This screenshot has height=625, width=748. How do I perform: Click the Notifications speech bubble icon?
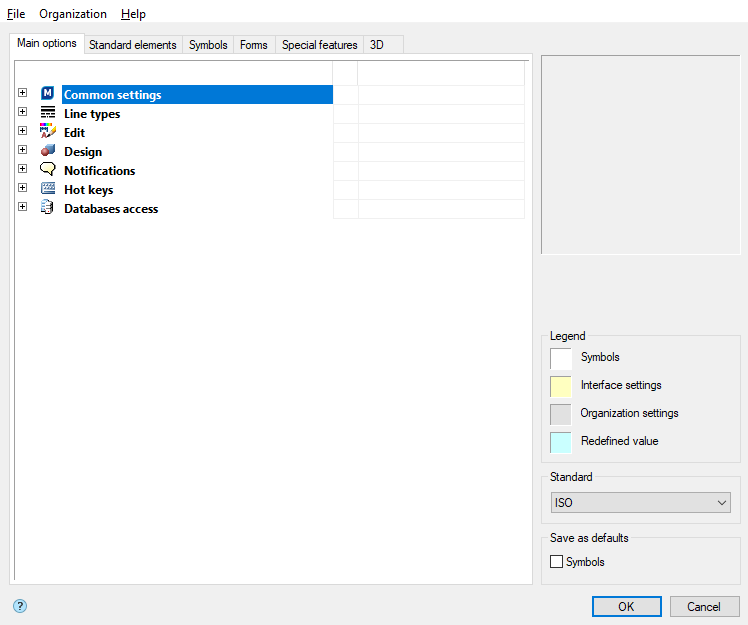coord(48,169)
